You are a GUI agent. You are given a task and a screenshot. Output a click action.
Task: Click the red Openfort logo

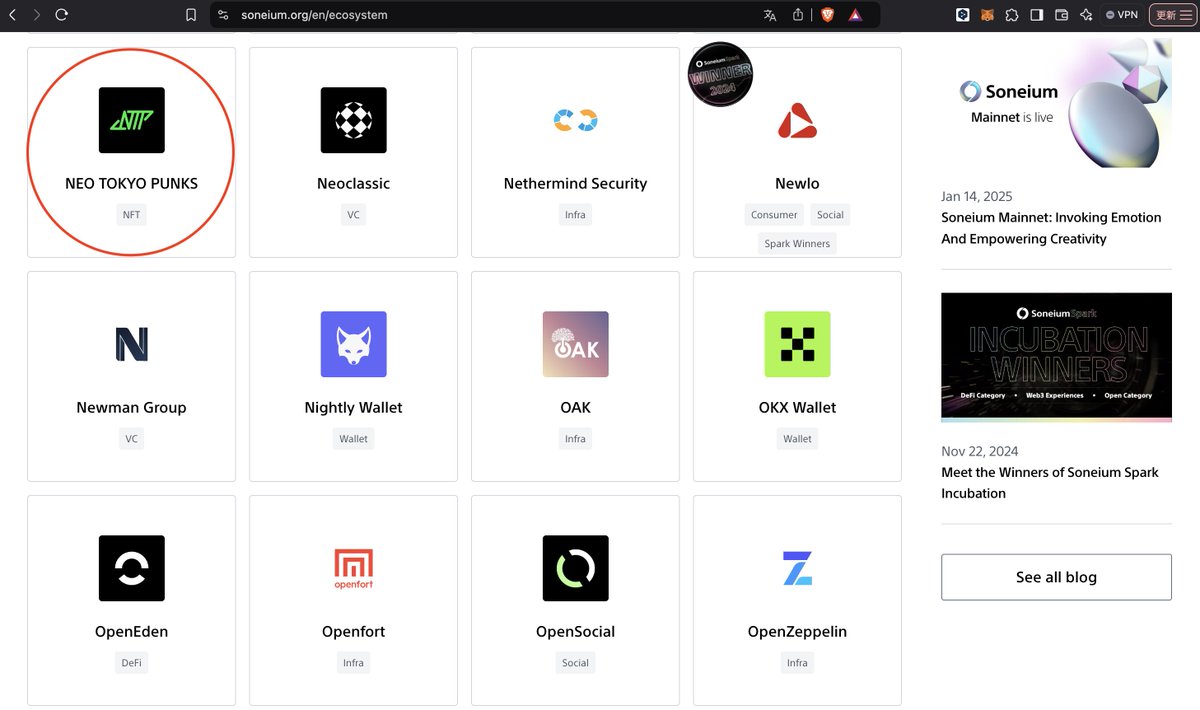[x=354, y=568]
